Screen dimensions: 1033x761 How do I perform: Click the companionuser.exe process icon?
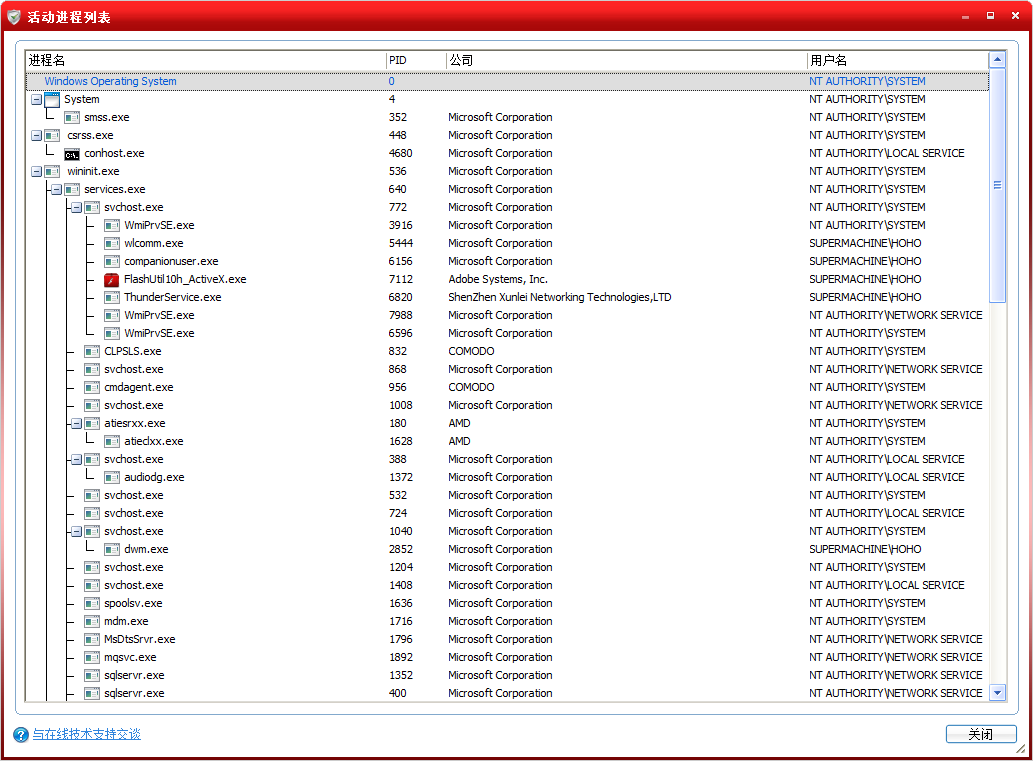click(x=111, y=262)
